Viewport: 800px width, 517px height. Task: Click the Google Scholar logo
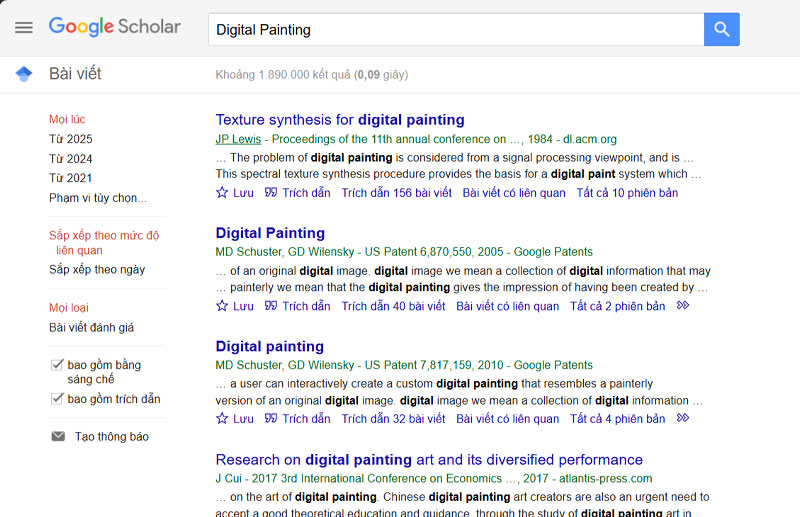pos(115,27)
